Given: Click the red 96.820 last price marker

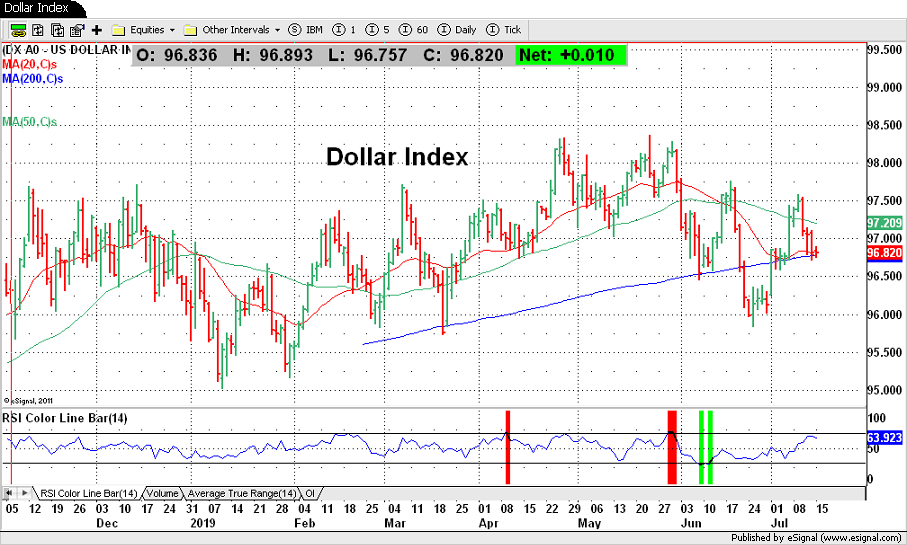Looking at the screenshot, I should 884,253.
